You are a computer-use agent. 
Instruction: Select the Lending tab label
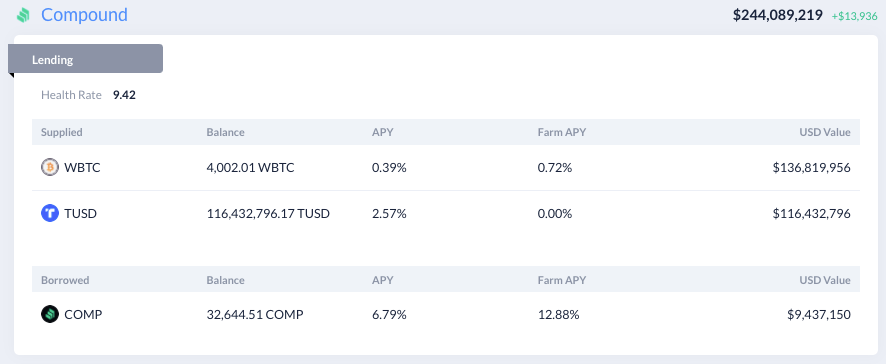(x=53, y=59)
